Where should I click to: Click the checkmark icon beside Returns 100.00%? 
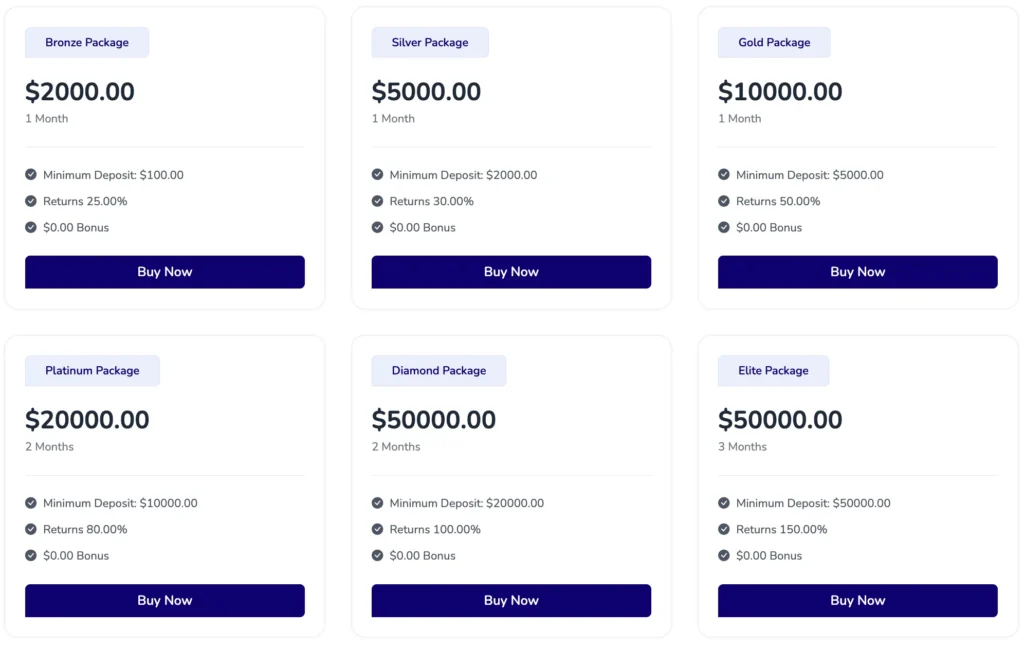pos(378,529)
